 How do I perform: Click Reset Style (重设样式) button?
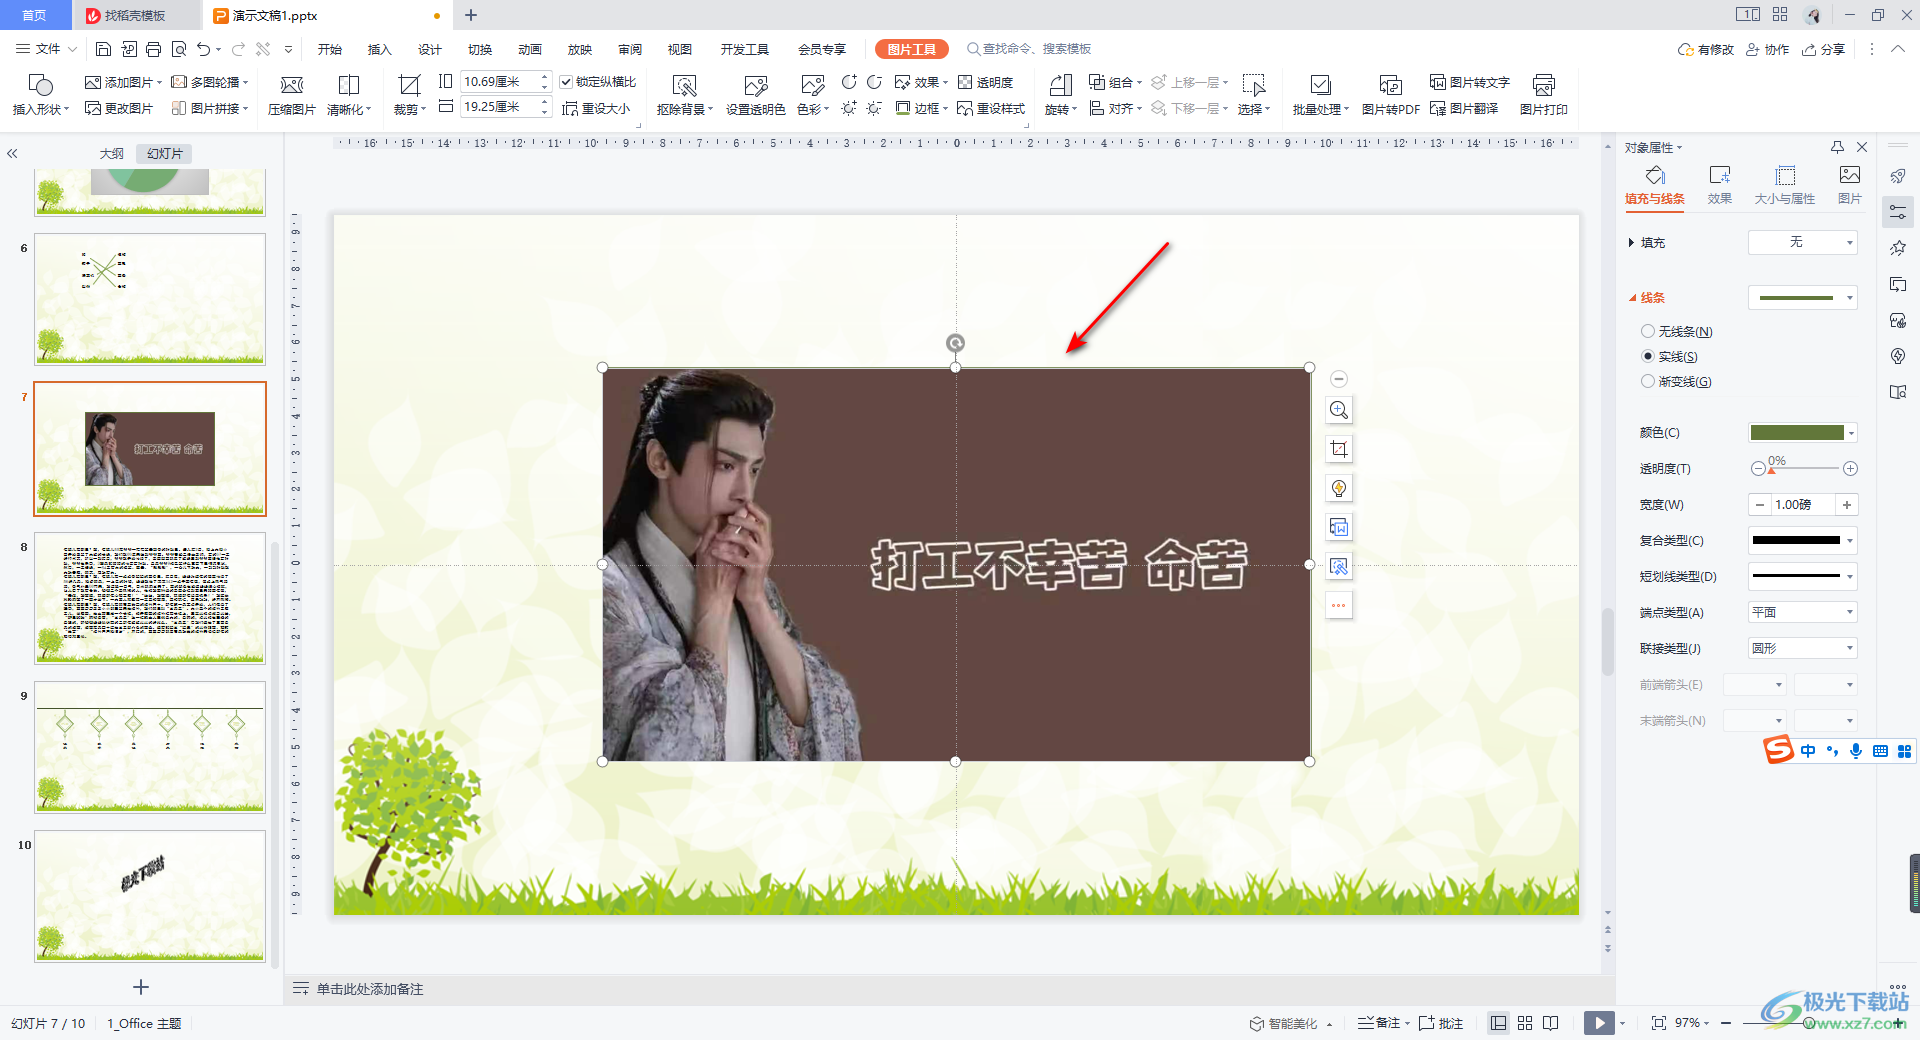point(991,108)
